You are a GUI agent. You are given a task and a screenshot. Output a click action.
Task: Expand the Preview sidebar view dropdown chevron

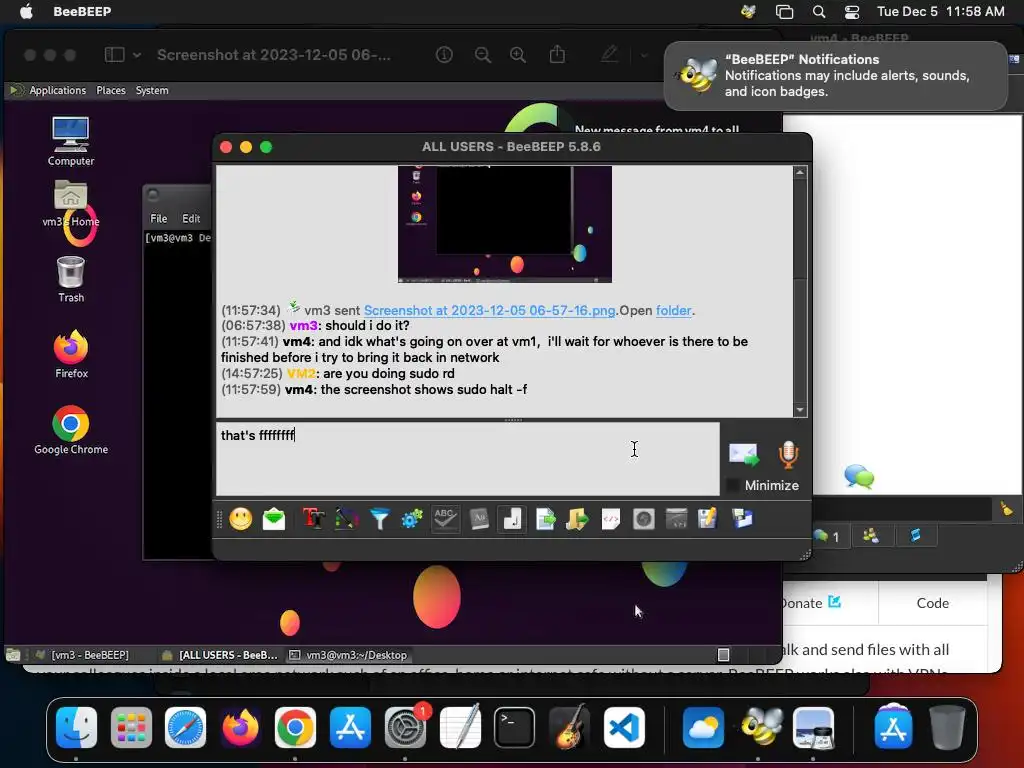tap(137, 55)
